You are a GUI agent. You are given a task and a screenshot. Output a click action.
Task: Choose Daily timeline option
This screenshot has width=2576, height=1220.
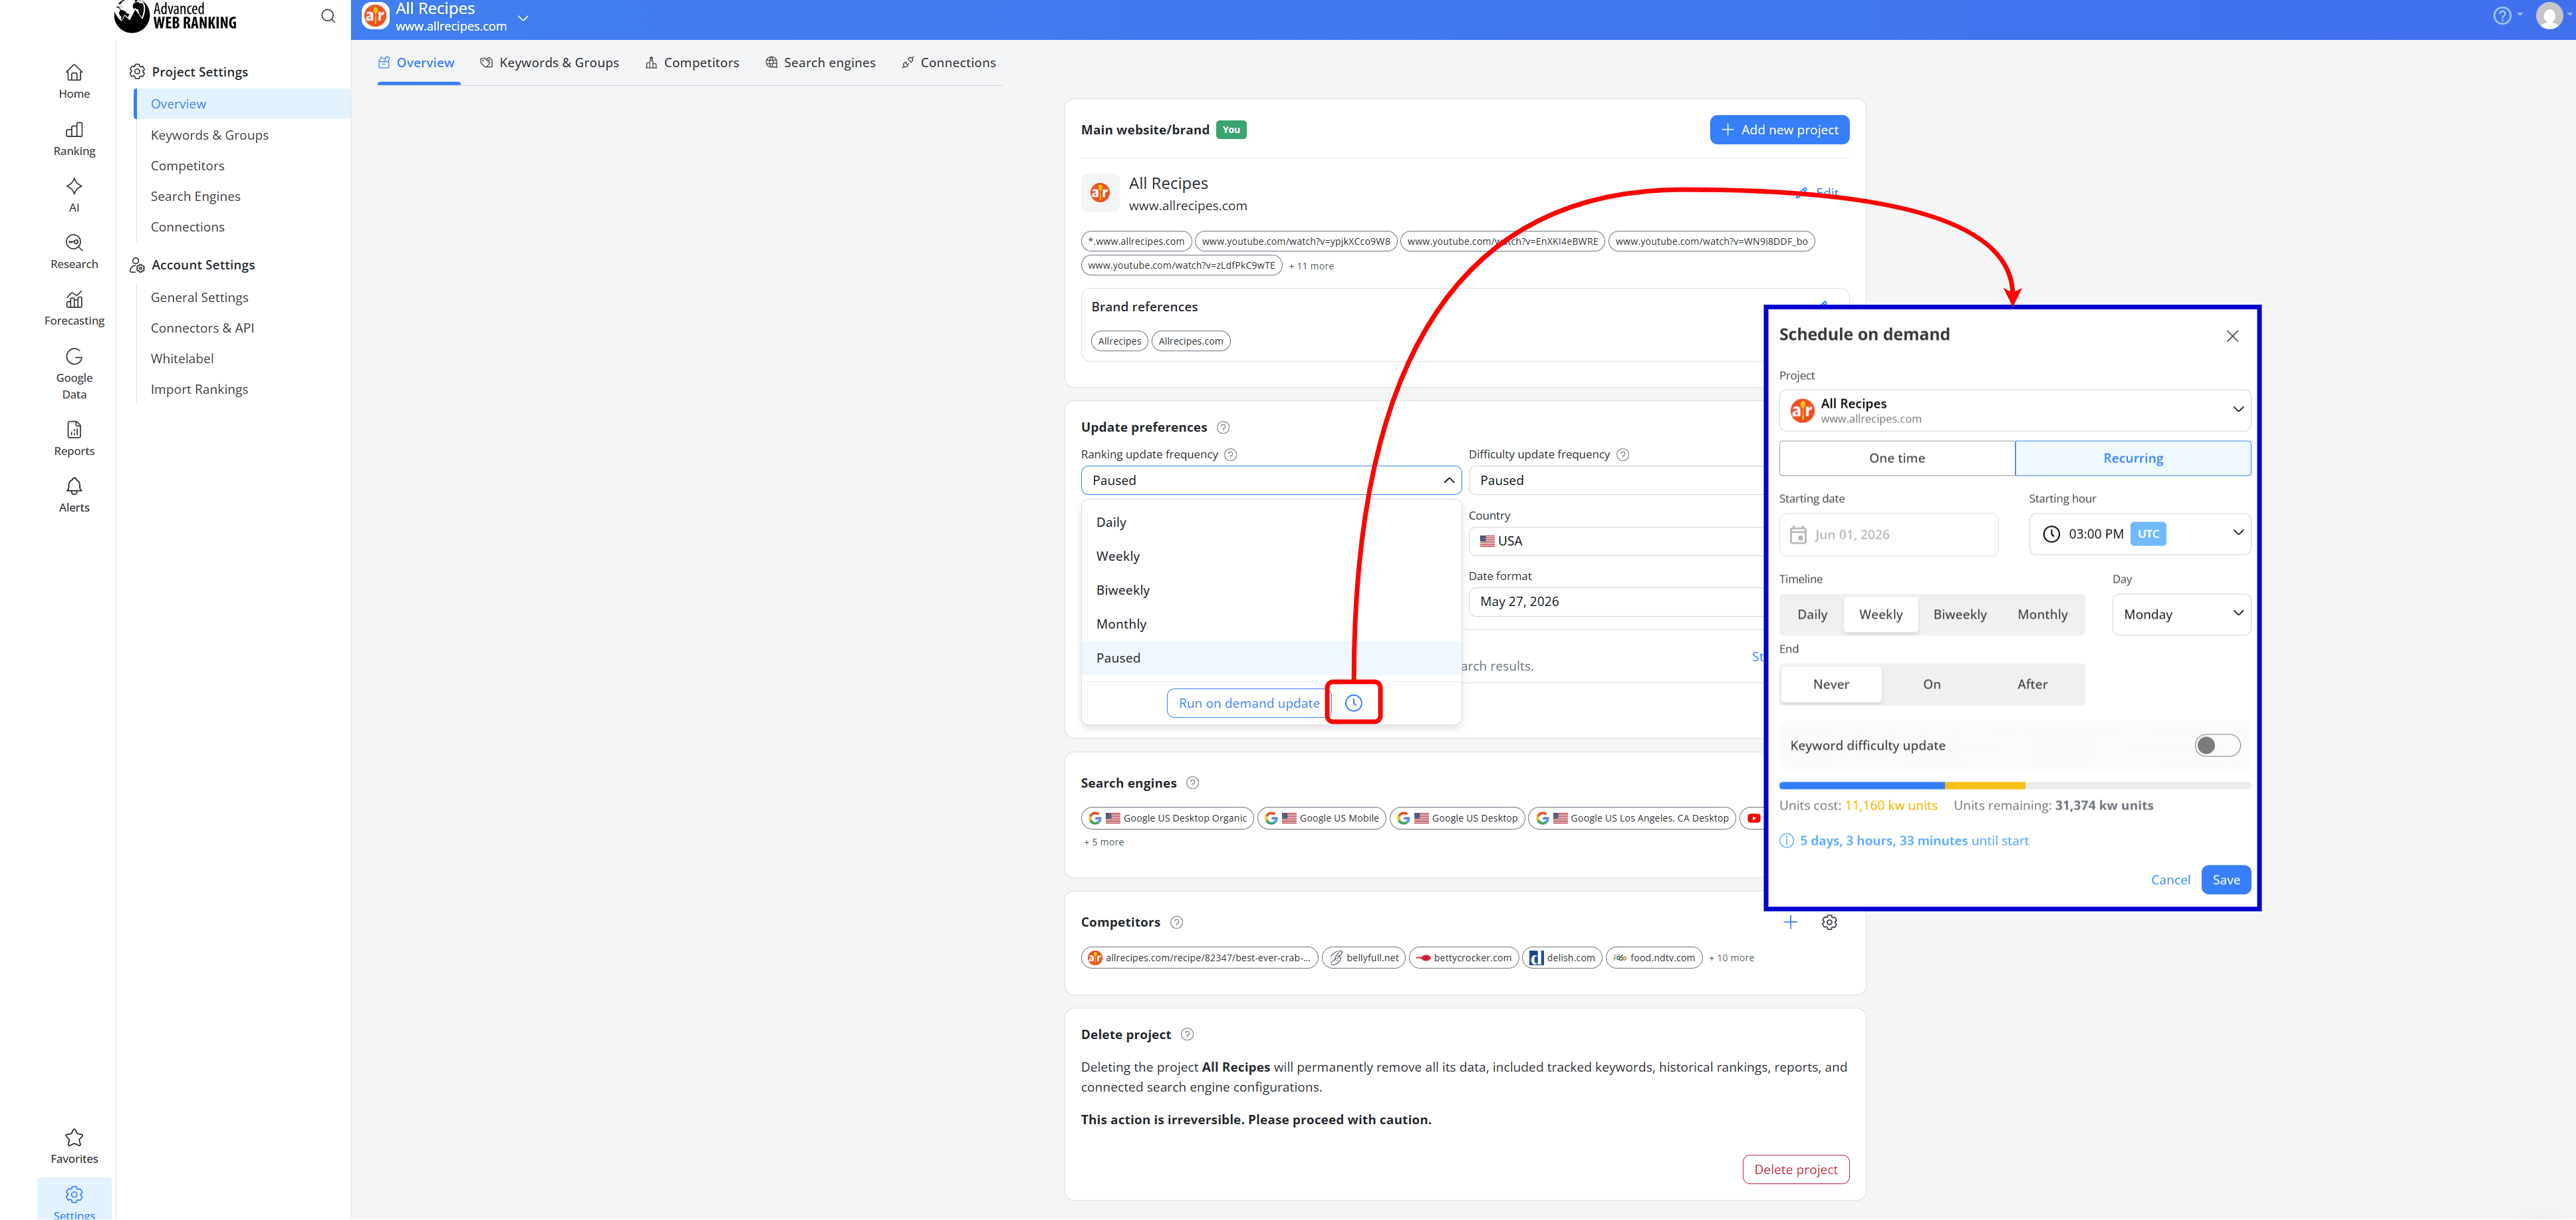coord(1812,615)
